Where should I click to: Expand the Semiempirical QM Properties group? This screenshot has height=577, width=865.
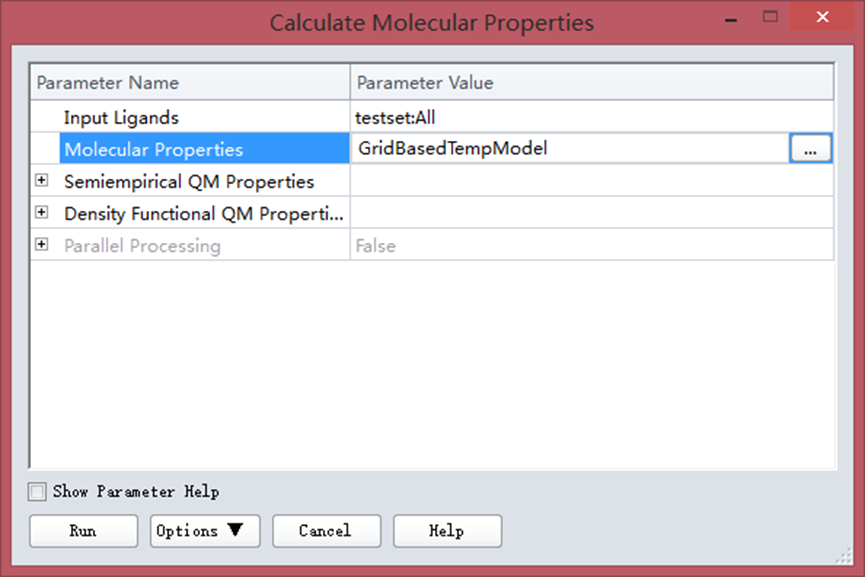[x=41, y=180]
